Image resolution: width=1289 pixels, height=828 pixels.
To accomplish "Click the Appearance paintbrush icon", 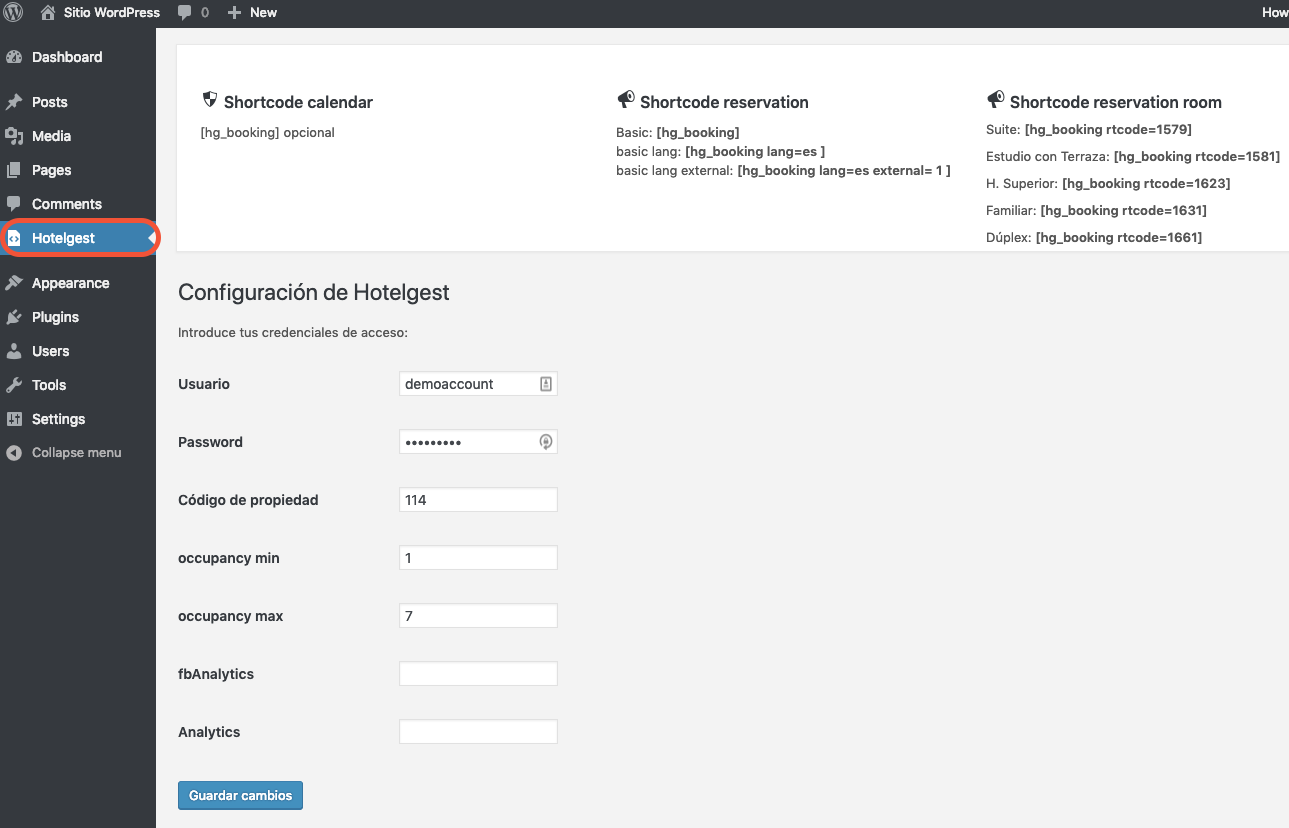I will (14, 283).
